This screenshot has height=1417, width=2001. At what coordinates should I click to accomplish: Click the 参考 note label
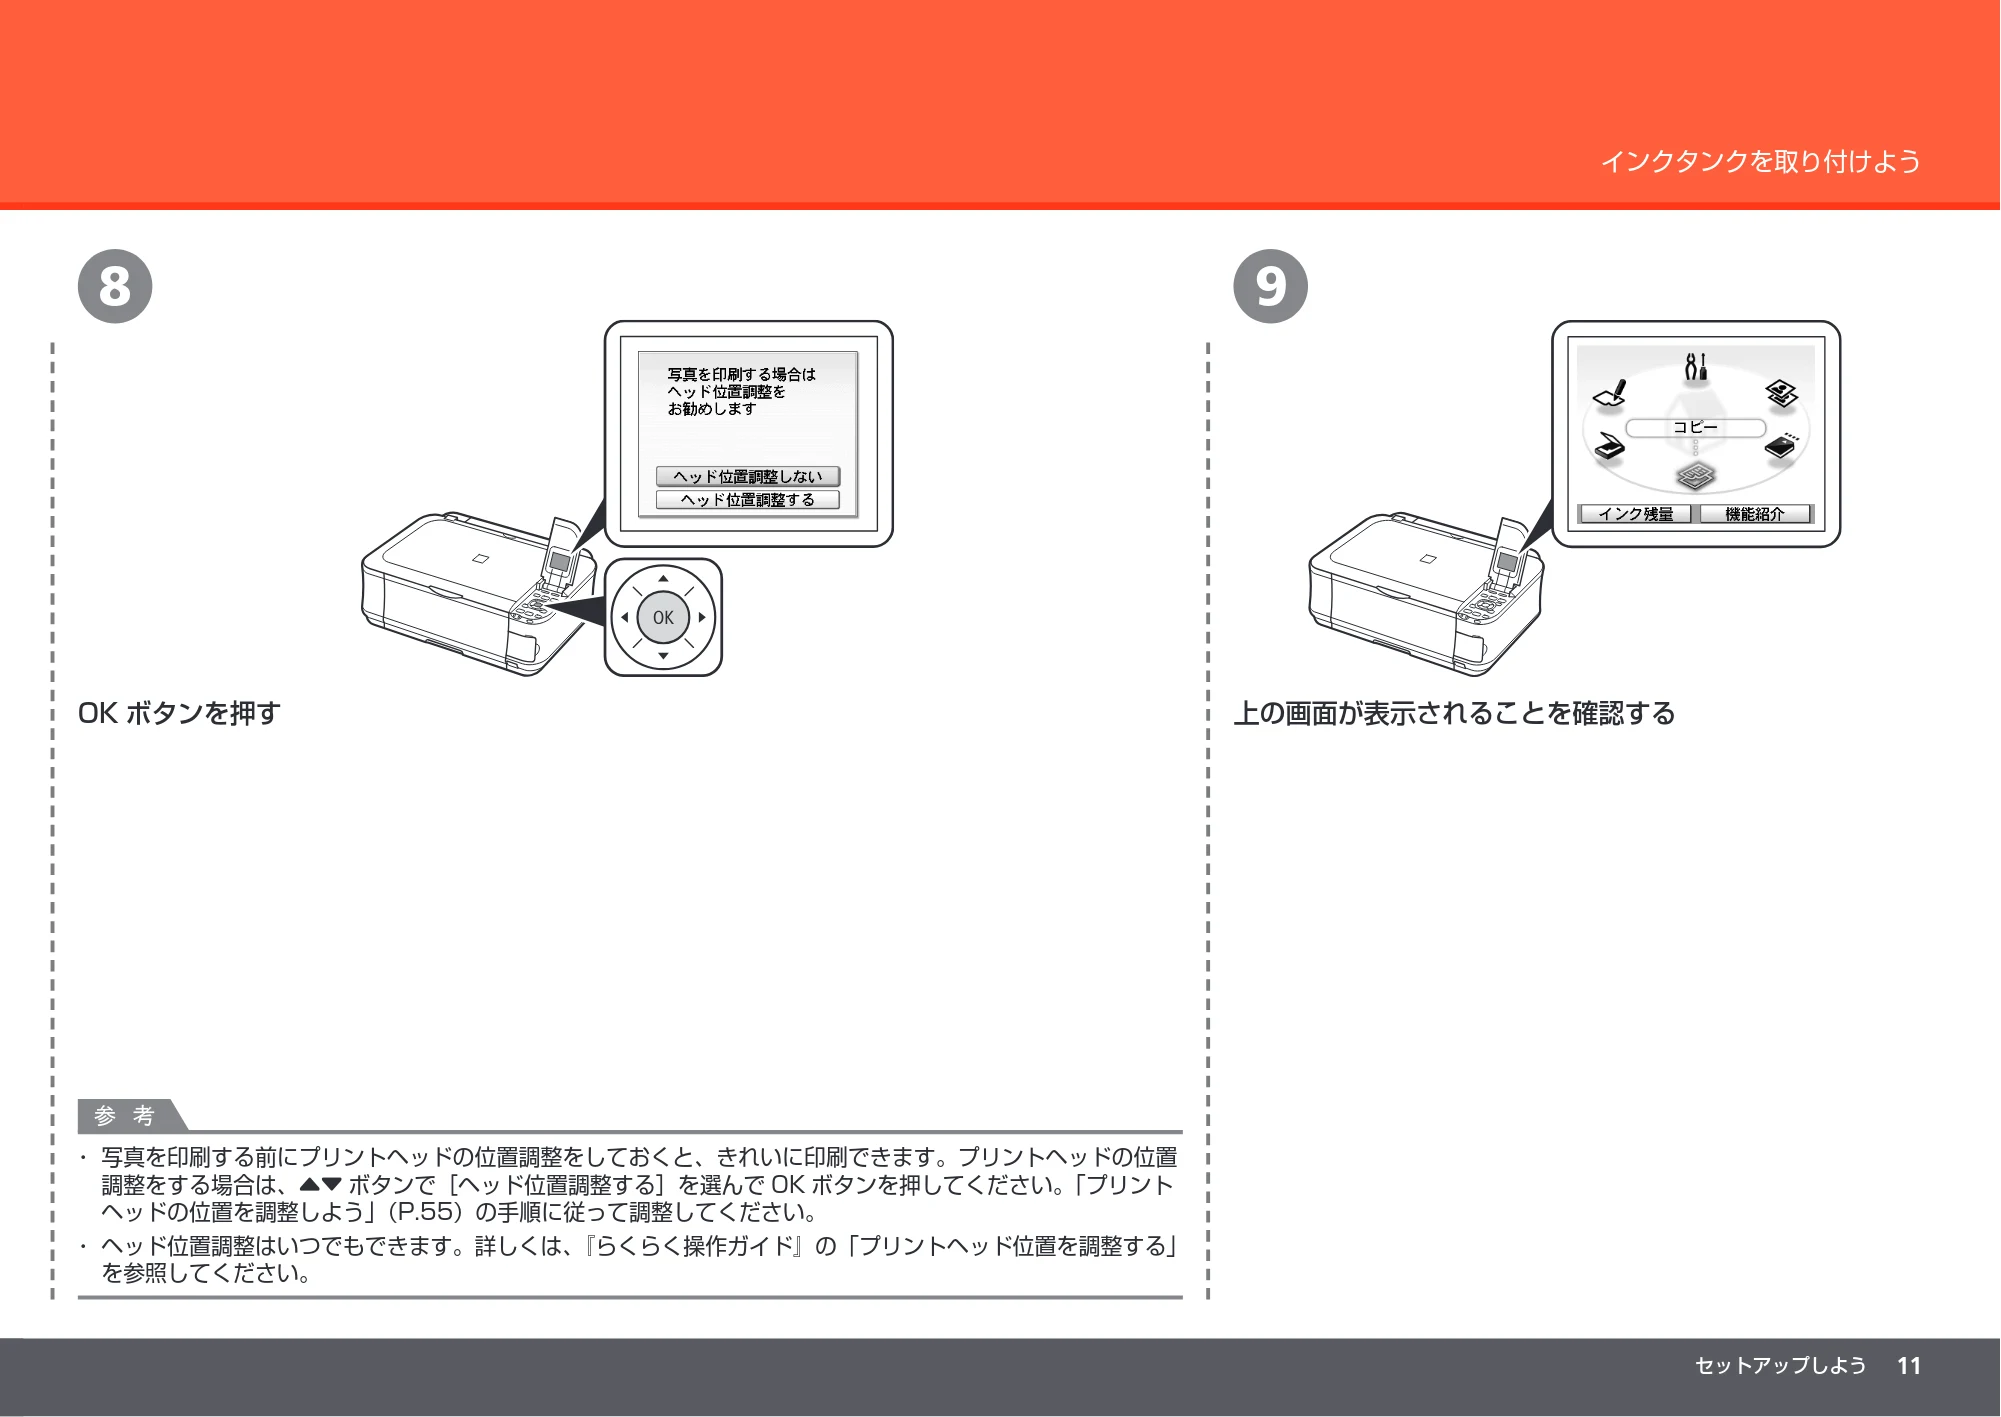point(125,1115)
